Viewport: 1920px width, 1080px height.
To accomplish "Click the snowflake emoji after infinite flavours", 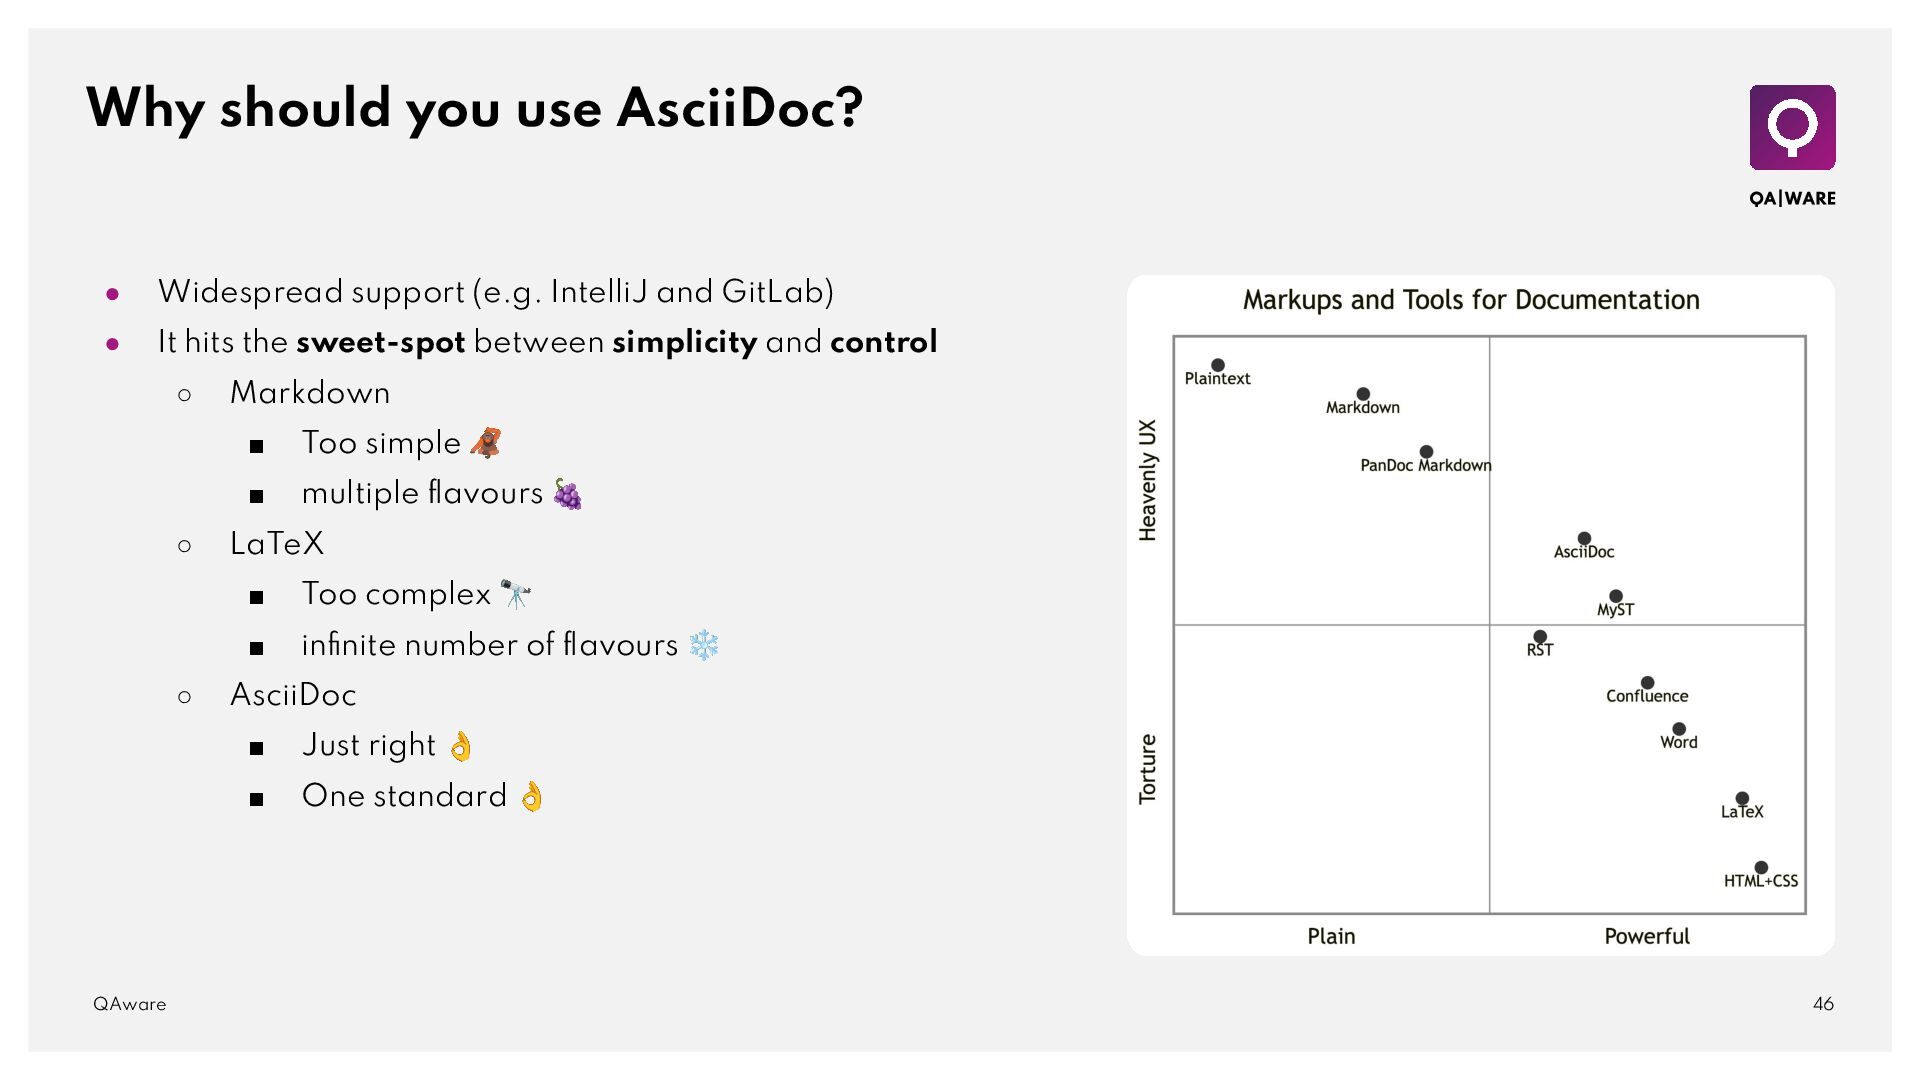I will (x=704, y=645).
